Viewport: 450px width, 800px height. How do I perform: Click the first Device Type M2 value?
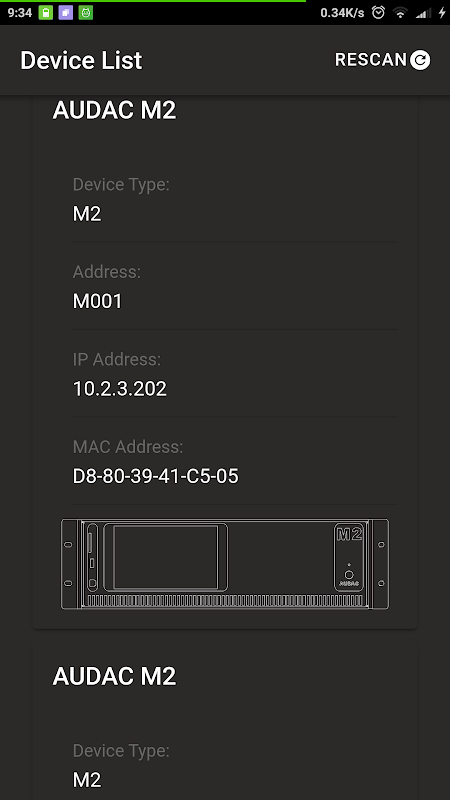click(87, 214)
